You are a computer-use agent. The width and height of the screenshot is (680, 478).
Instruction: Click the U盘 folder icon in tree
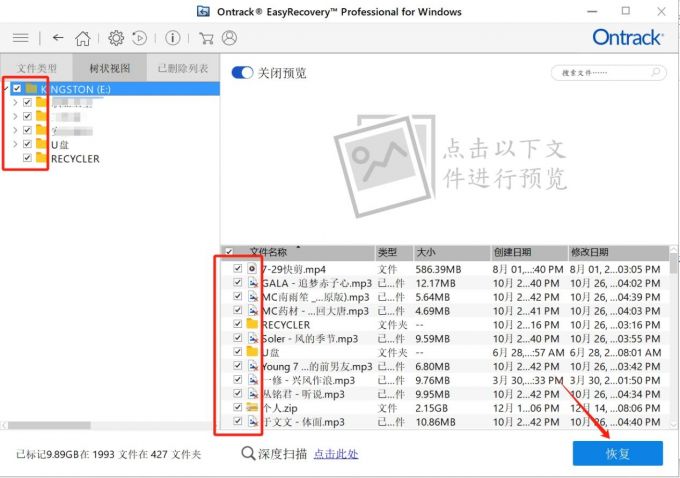point(41,144)
